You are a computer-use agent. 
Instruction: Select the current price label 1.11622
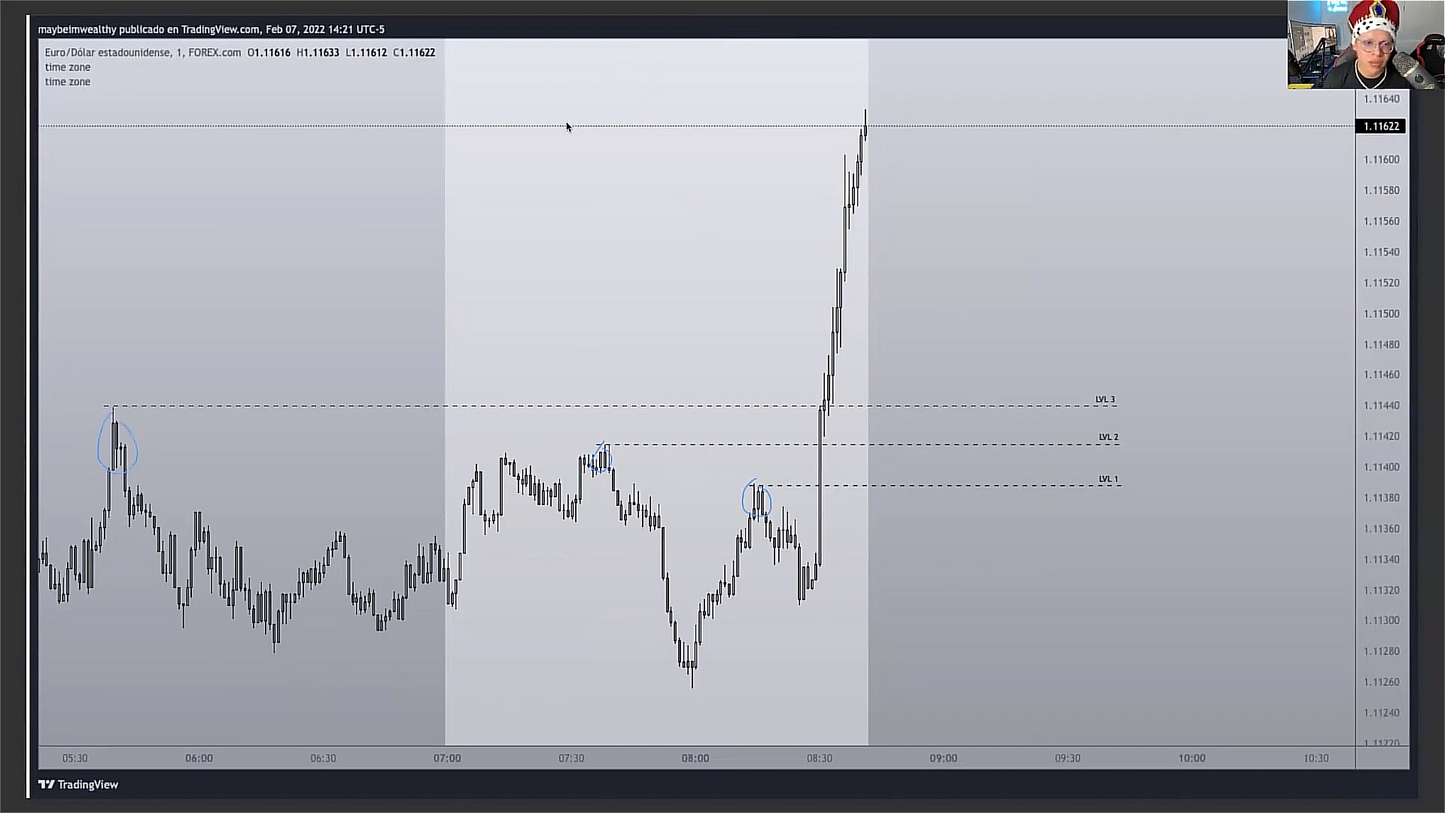pyautogui.click(x=1379, y=126)
